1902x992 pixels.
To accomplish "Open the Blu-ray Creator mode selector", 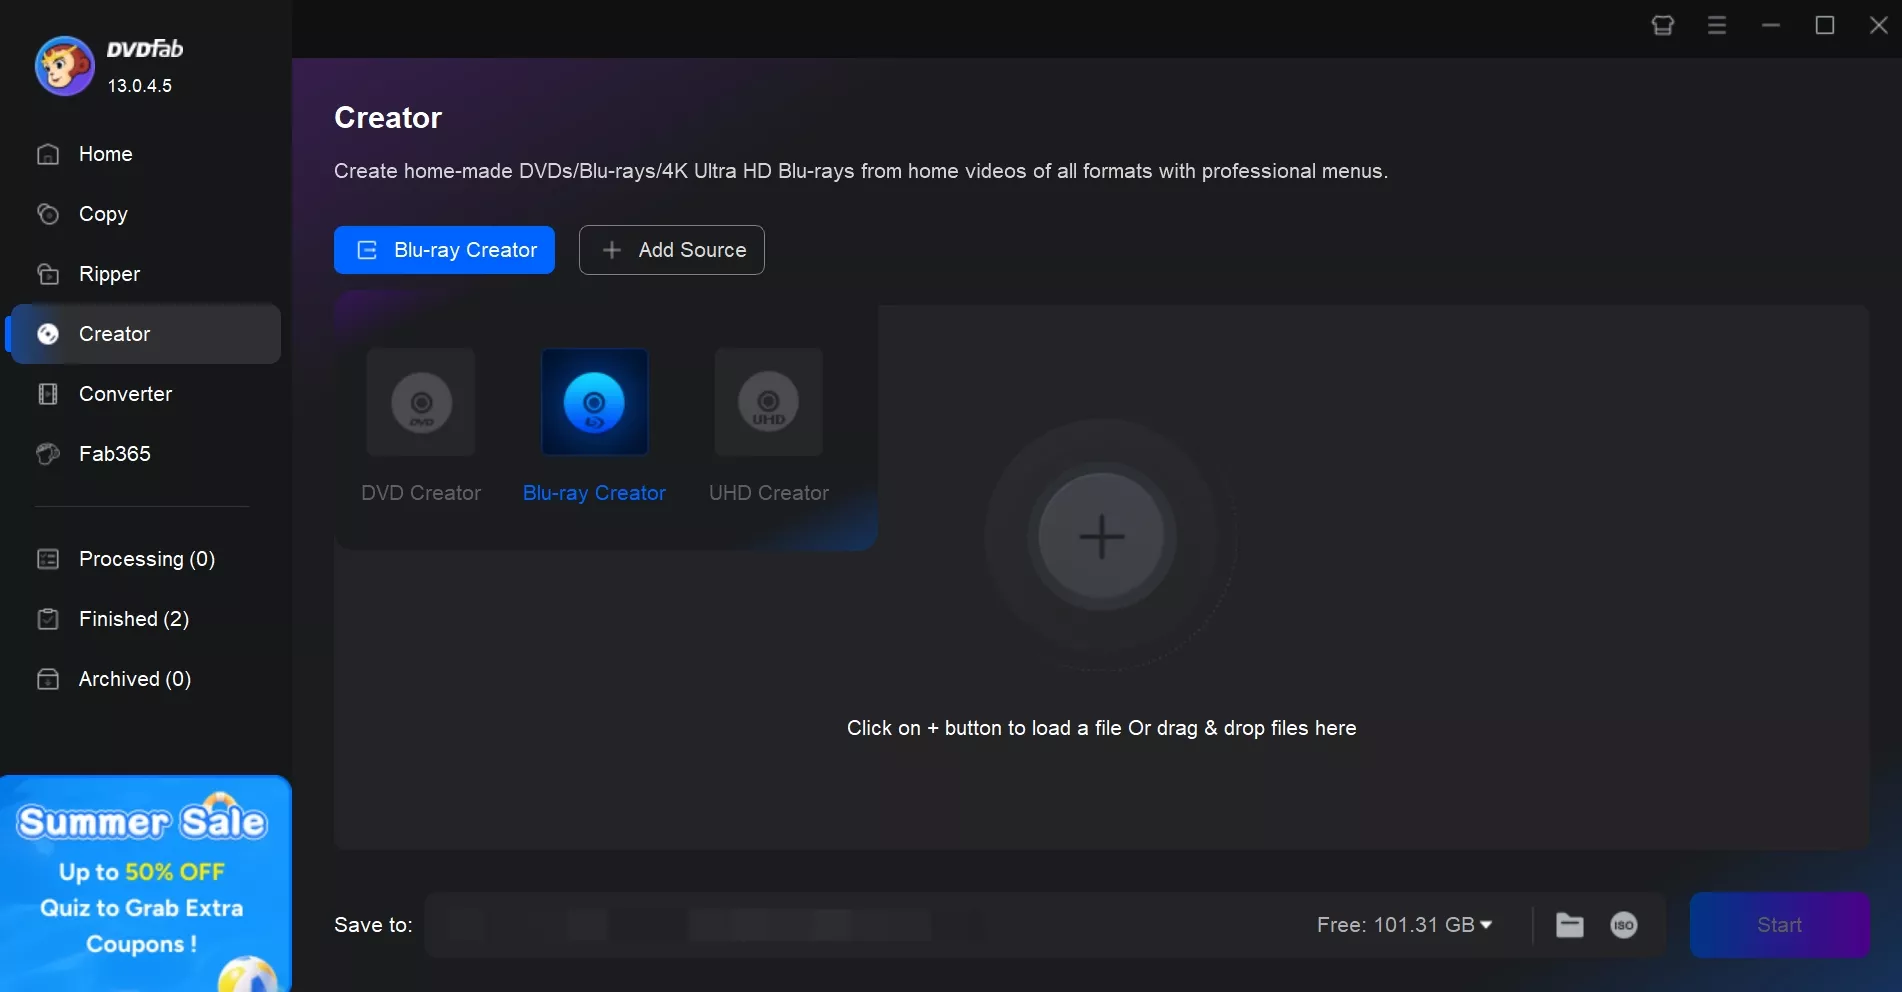I will point(444,250).
